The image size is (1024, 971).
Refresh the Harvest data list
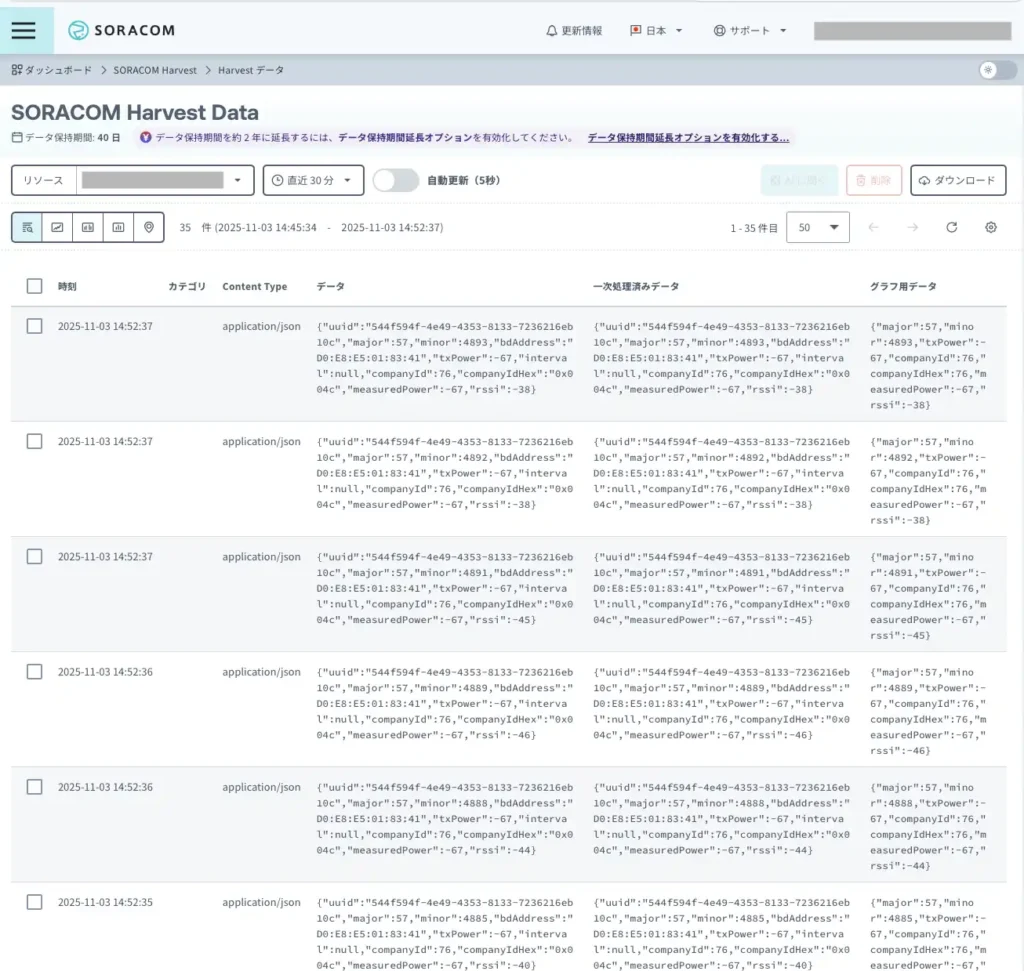click(952, 227)
